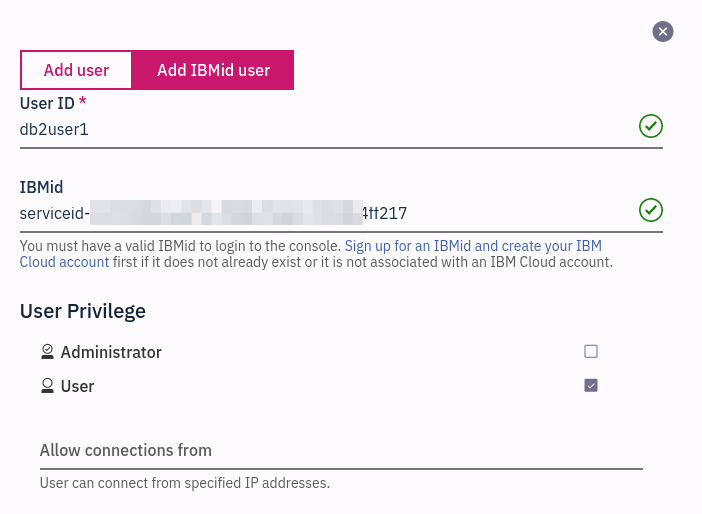The height and width of the screenshot is (514, 702).
Task: Click the User ID field containing db2user1
Action: click(x=320, y=128)
